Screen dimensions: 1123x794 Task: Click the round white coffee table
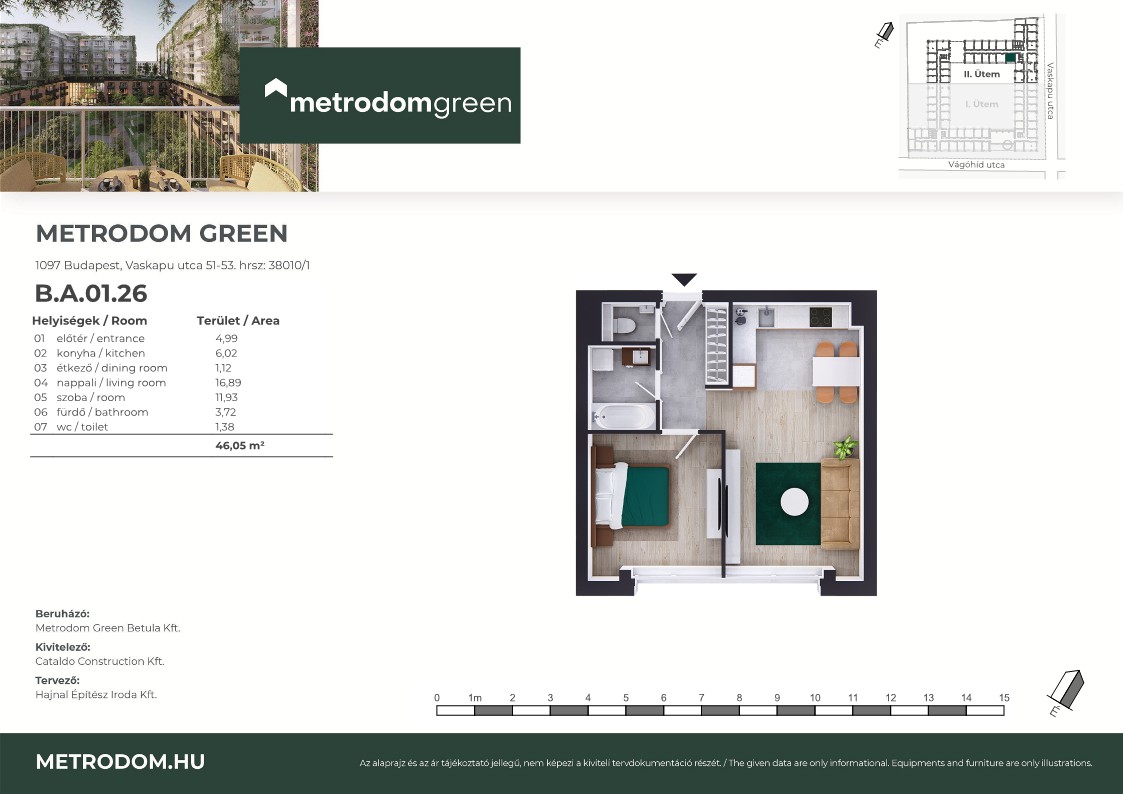pyautogui.click(x=795, y=501)
